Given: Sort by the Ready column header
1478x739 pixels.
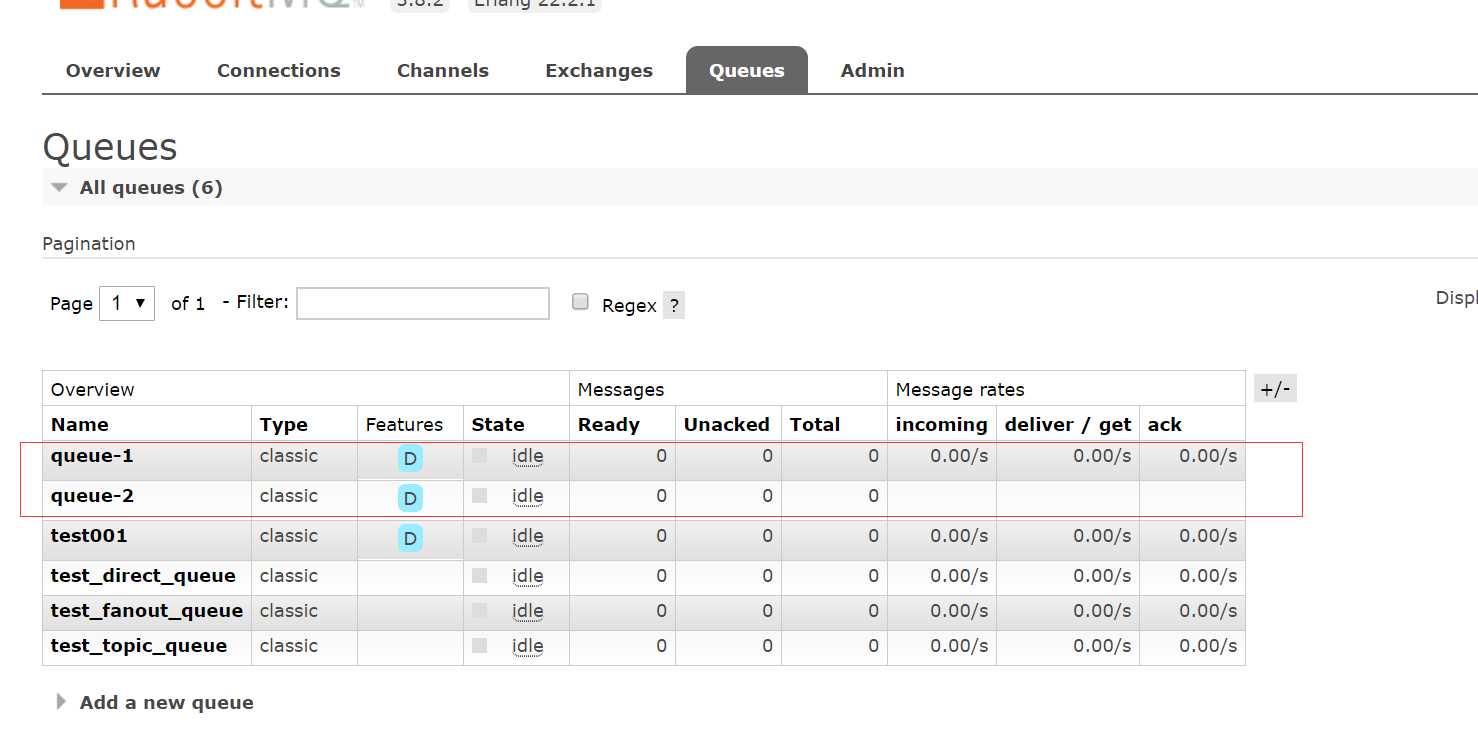Looking at the screenshot, I should pyautogui.click(x=609, y=424).
